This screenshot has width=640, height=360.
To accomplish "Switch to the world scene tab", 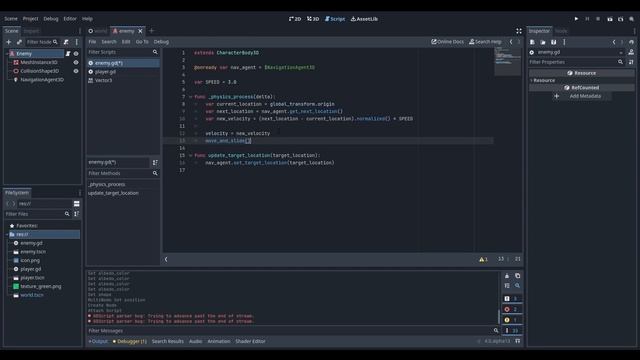I will click(x=98, y=31).
